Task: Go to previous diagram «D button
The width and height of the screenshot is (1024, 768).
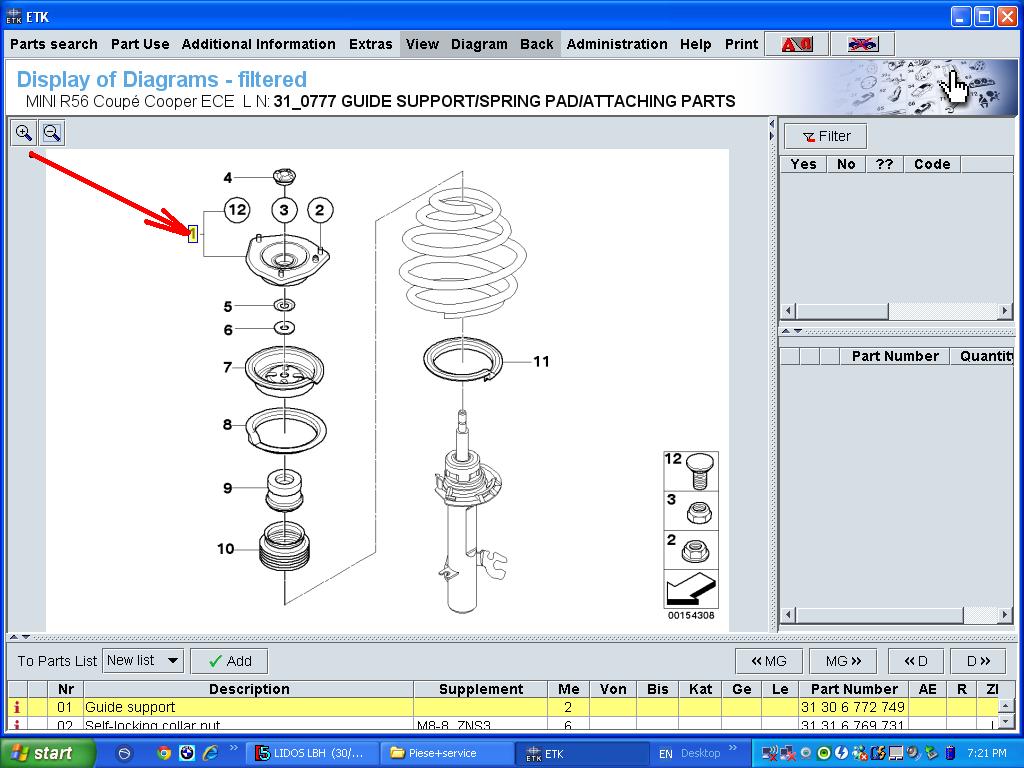Action: pos(915,661)
